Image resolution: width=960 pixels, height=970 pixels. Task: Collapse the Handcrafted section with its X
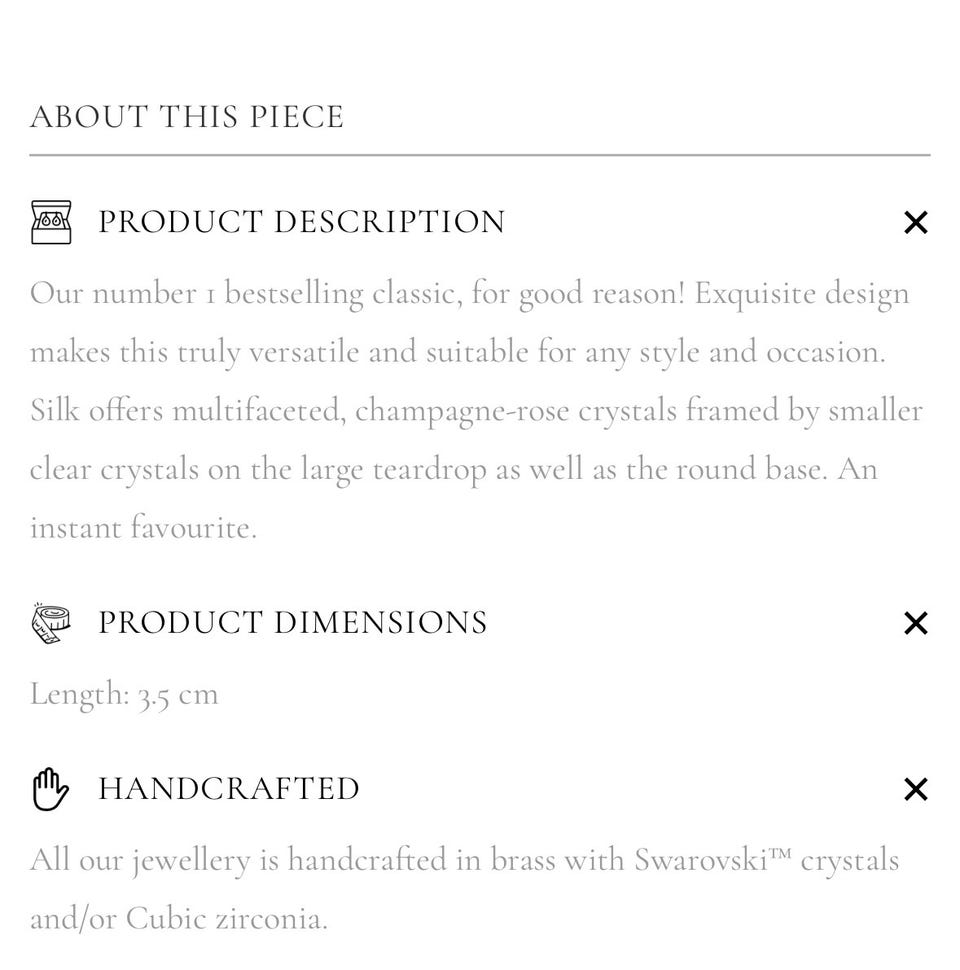[915, 789]
